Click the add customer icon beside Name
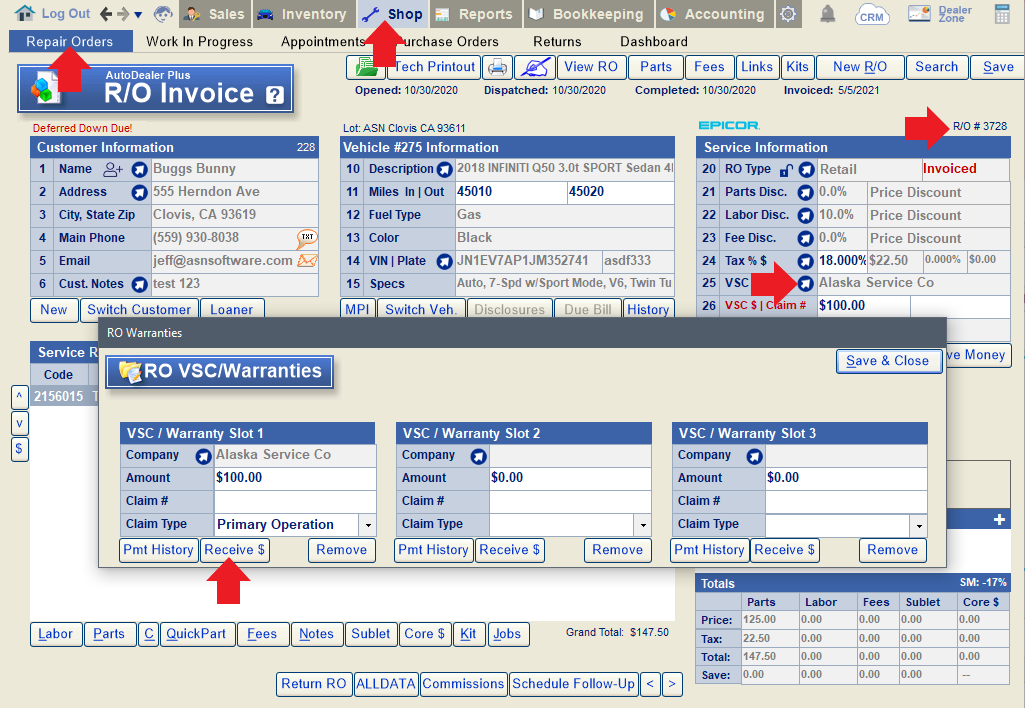This screenshot has height=708, width=1025. (112, 170)
